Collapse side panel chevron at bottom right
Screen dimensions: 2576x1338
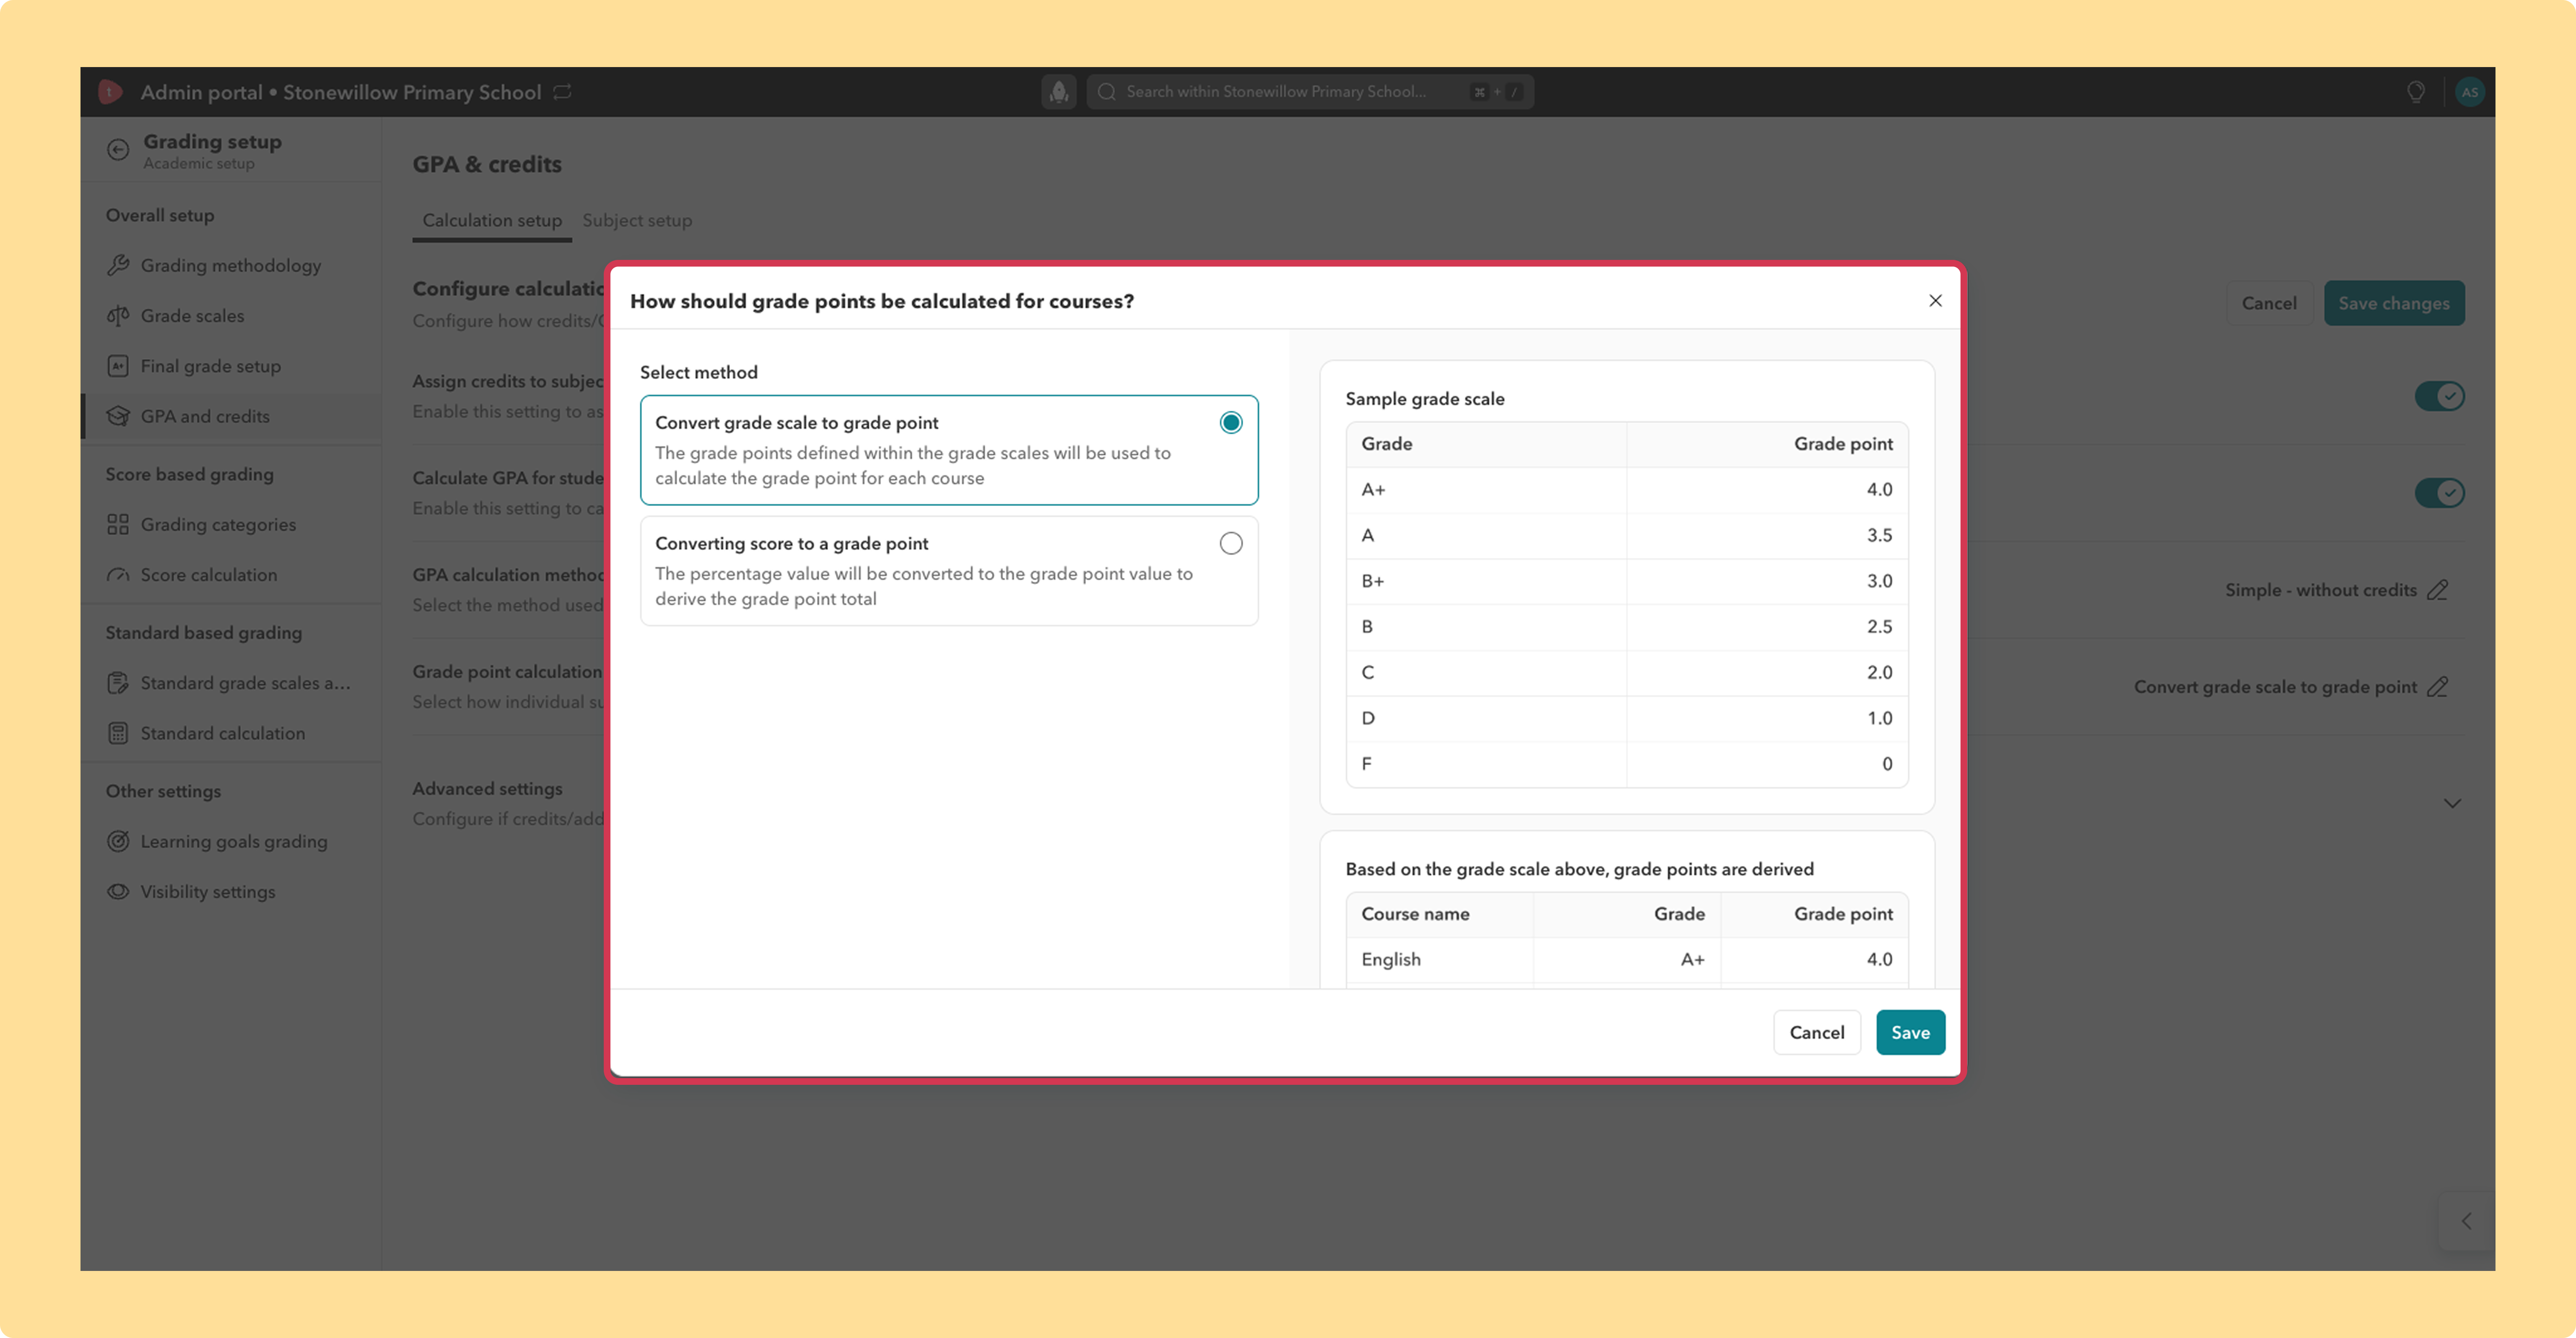pos(2467,1221)
